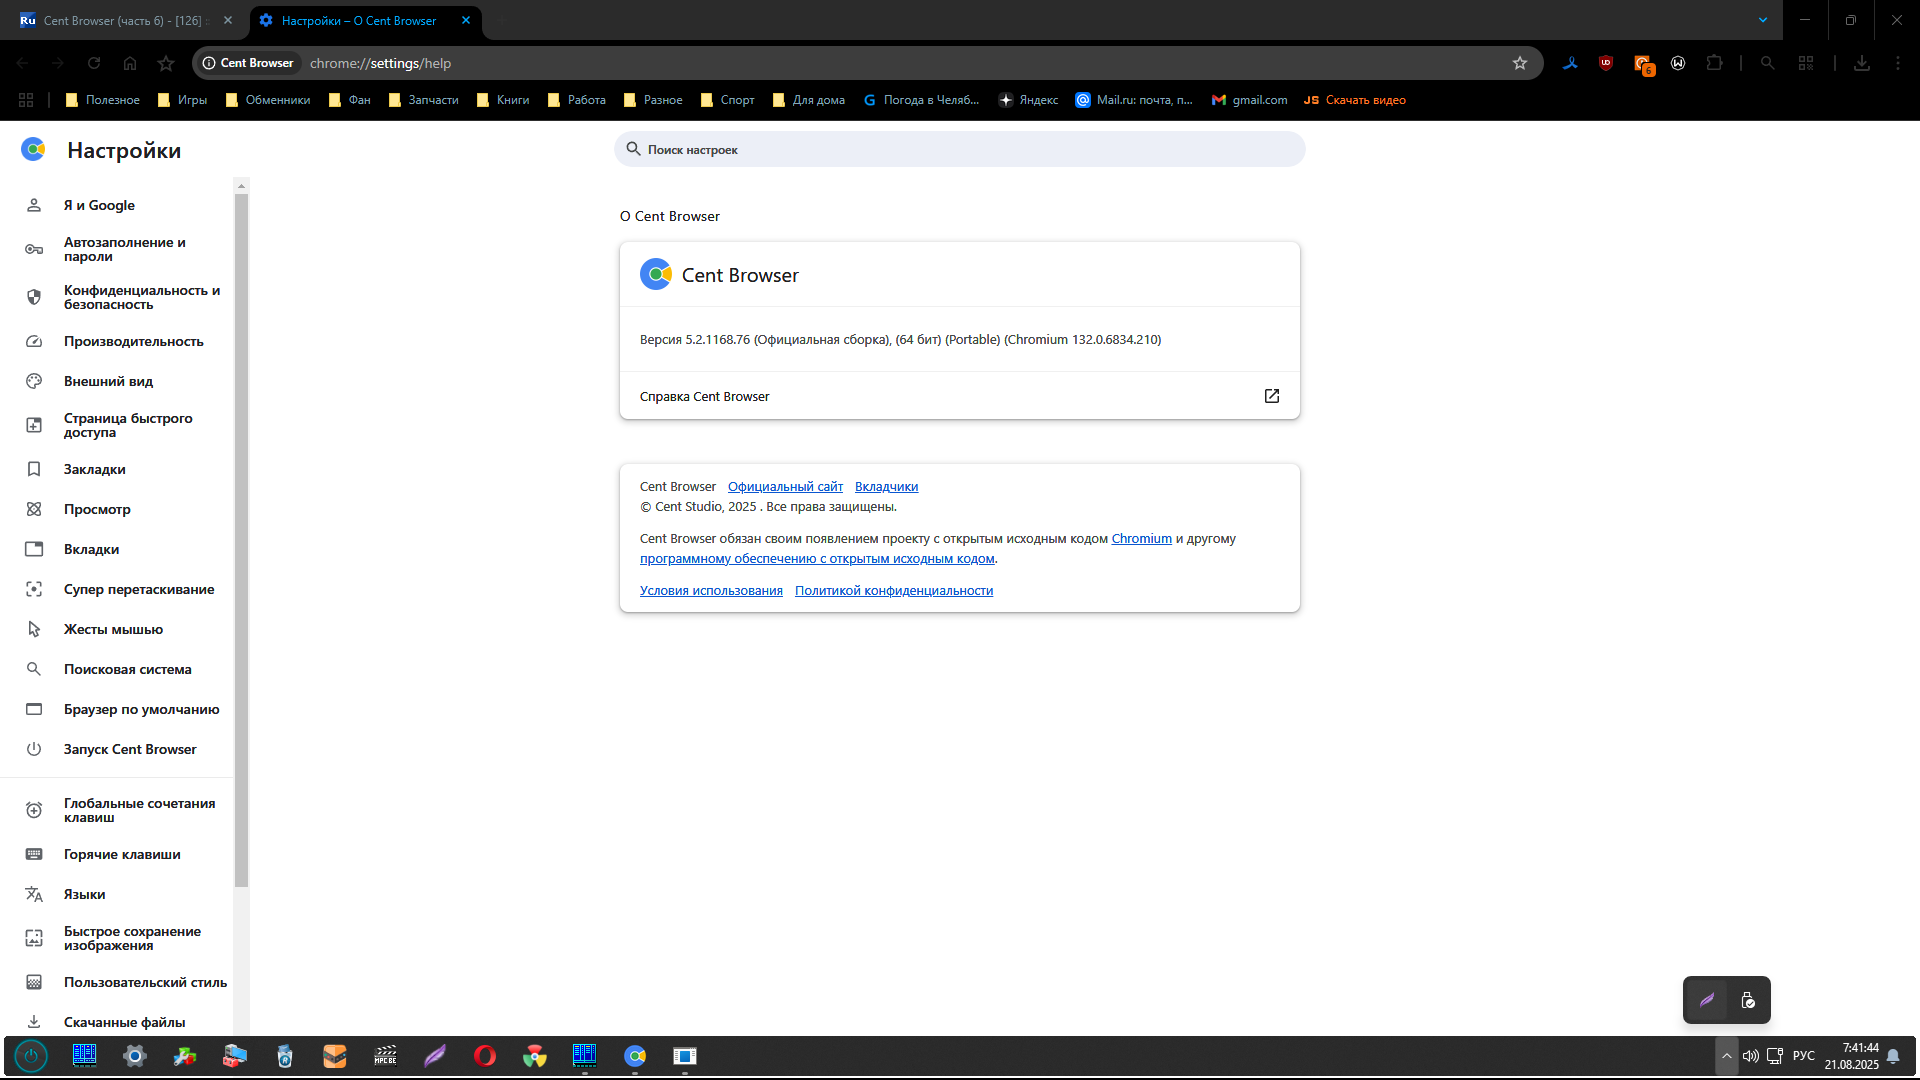Open the MPC-BE player from taskbar
The width and height of the screenshot is (1920, 1080).
385,1056
